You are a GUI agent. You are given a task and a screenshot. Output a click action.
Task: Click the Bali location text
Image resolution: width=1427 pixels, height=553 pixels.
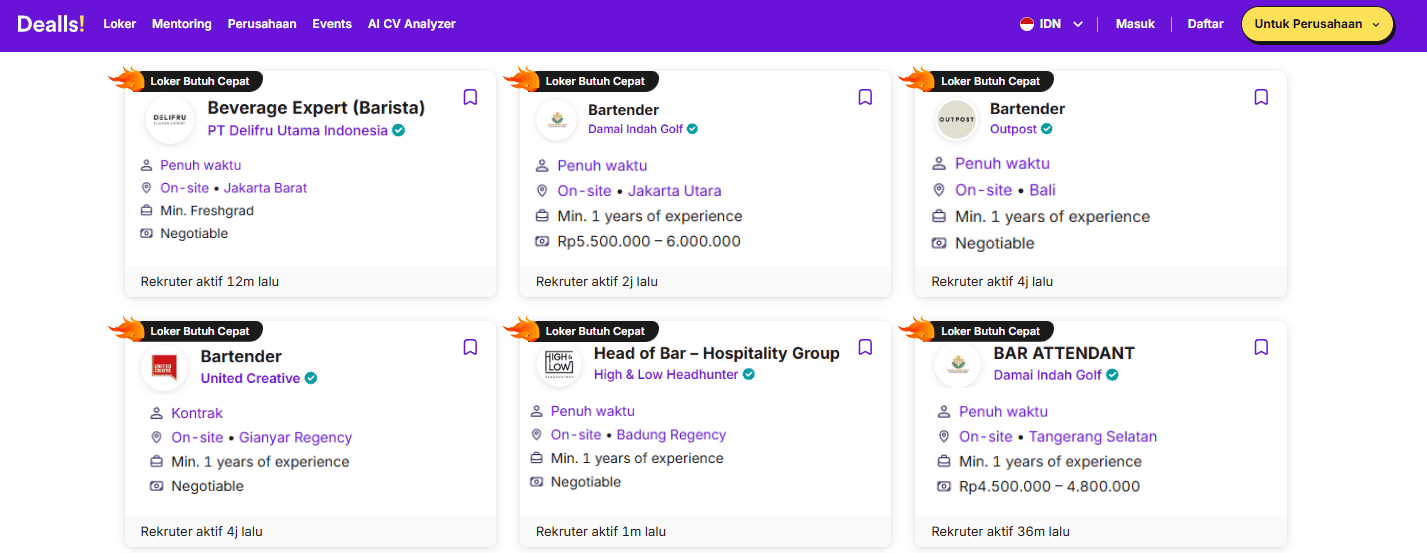pos(1042,190)
